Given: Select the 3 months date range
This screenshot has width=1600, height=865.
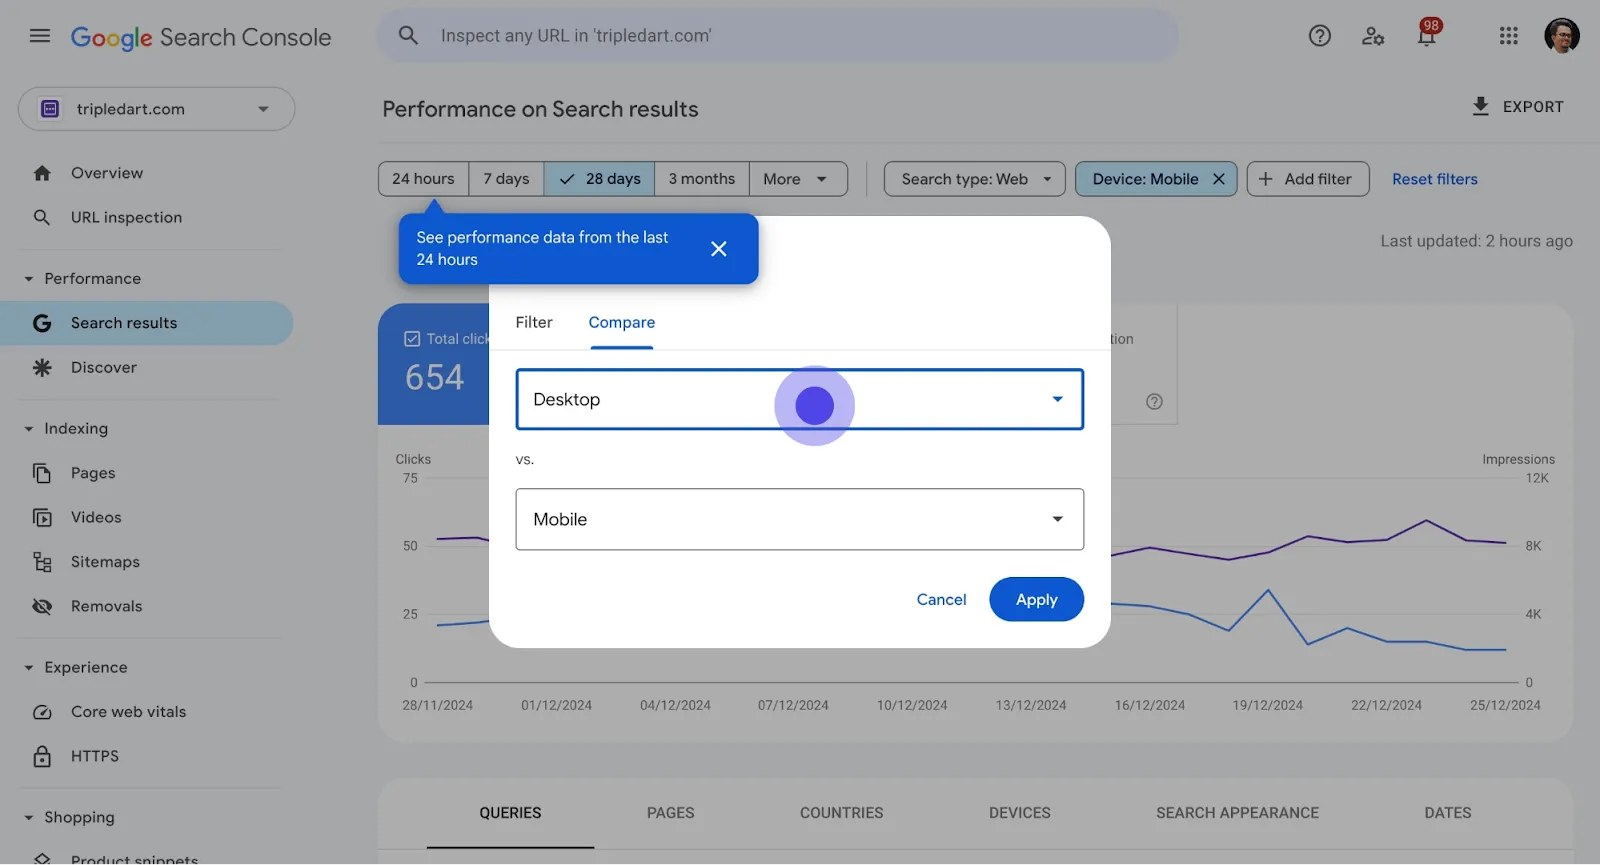Looking at the screenshot, I should (702, 179).
